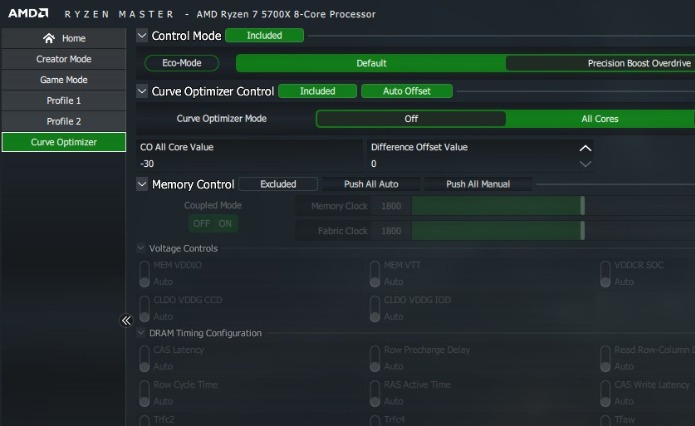Click Push All Auto
This screenshot has height=426, width=695.
click(371, 184)
